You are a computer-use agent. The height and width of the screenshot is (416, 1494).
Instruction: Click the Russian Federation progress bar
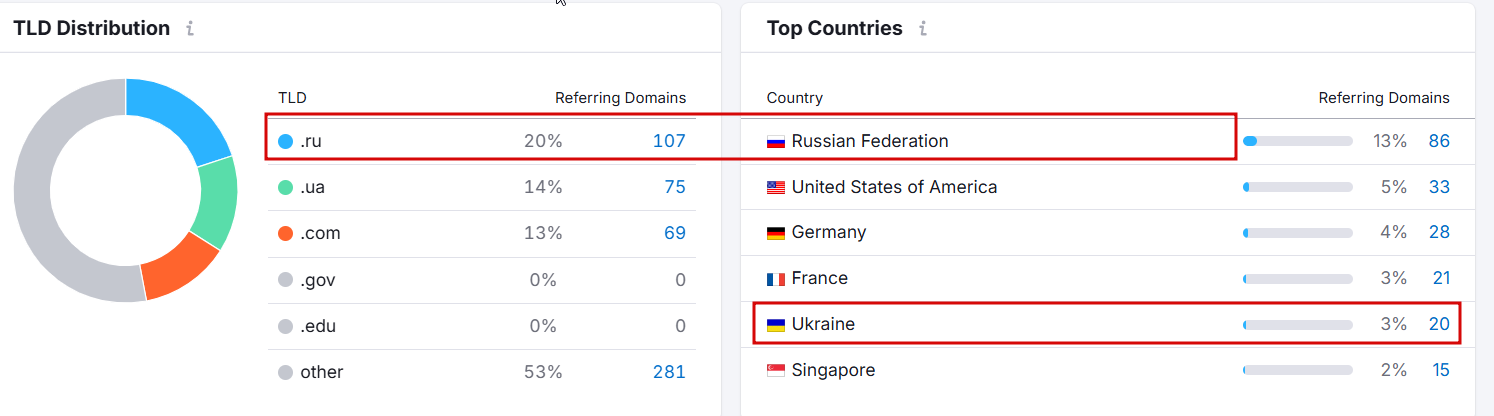pos(1297,141)
